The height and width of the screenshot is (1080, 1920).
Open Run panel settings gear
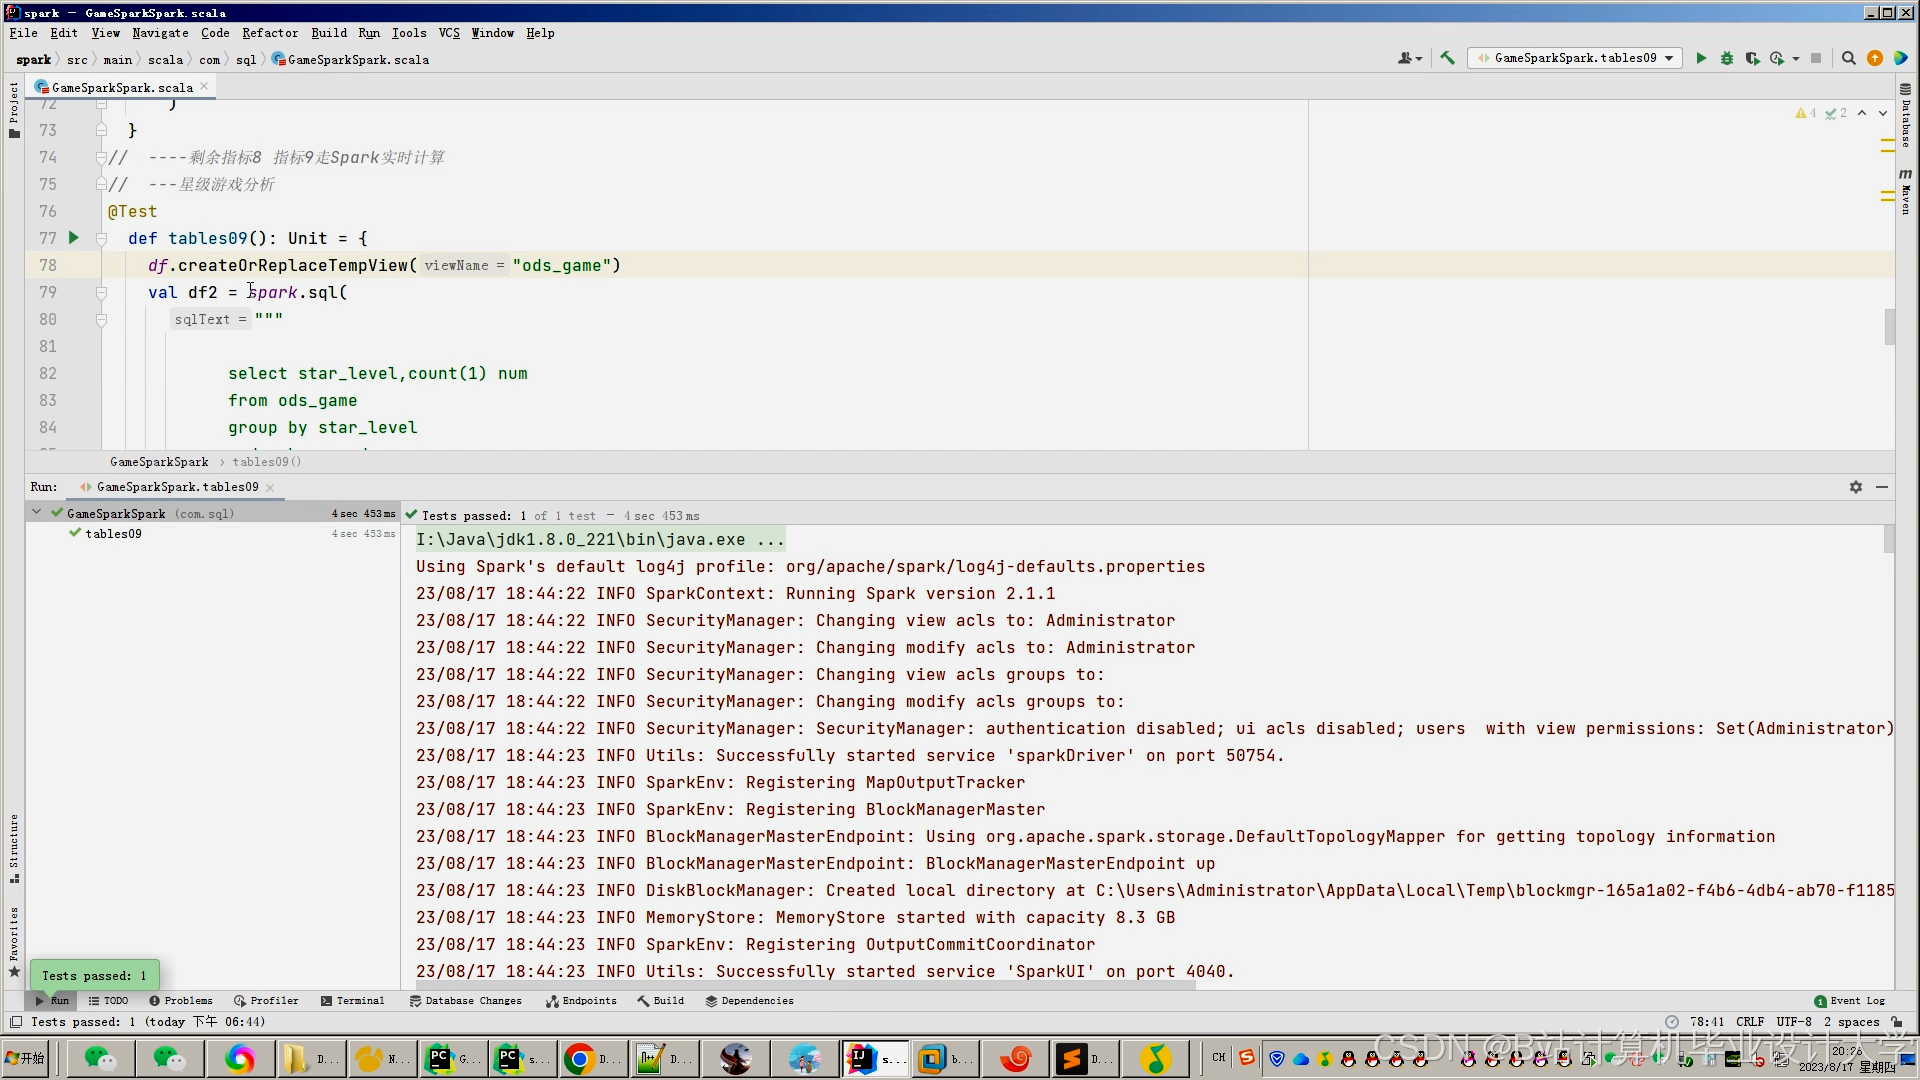click(x=1856, y=487)
